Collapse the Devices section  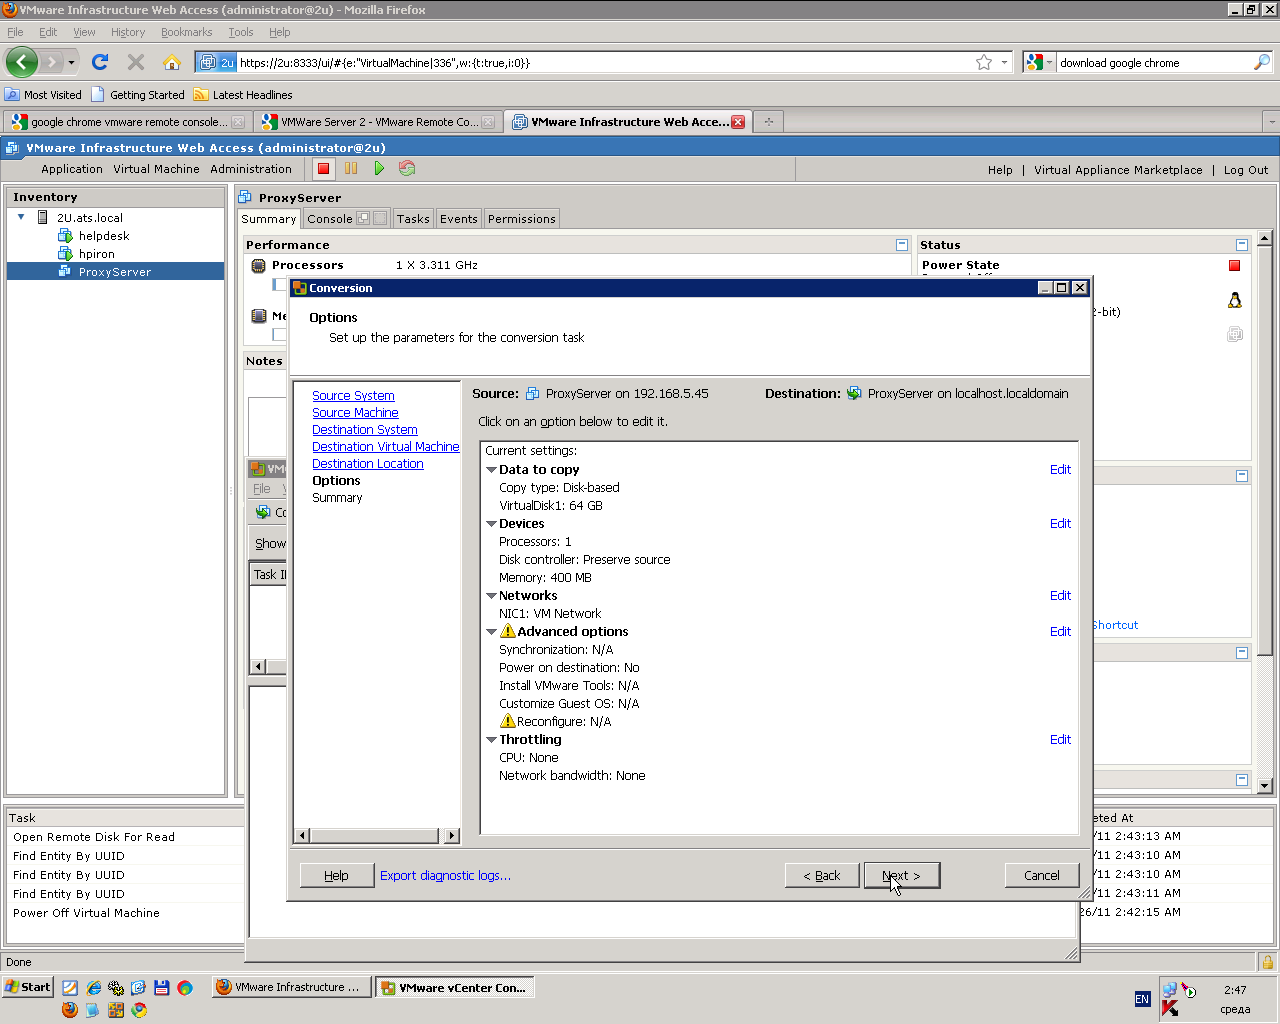(x=491, y=524)
